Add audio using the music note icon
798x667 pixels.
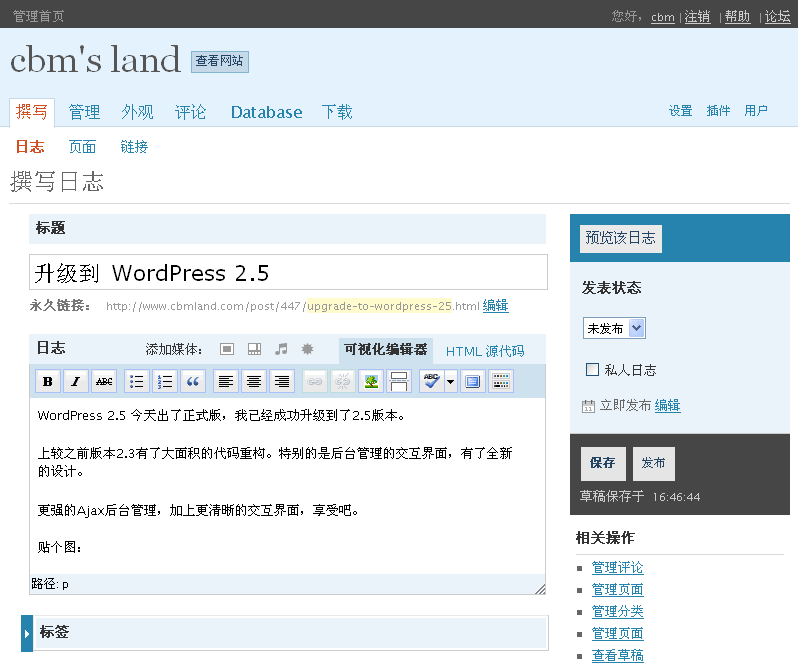tap(281, 349)
